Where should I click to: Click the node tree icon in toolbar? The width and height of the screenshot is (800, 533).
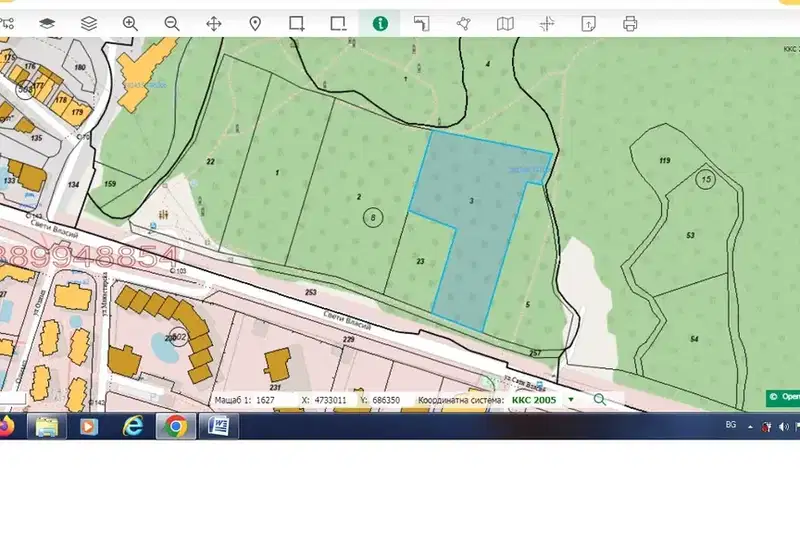coord(7,23)
